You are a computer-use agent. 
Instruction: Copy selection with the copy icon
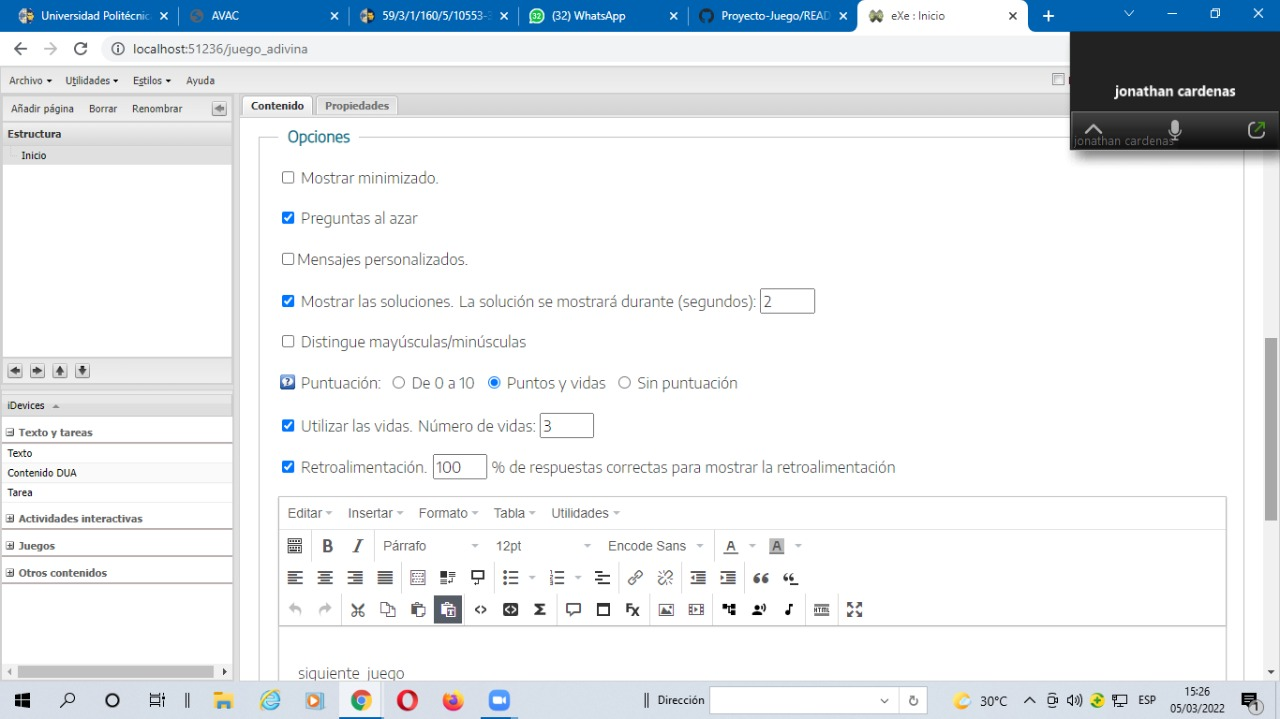388,610
